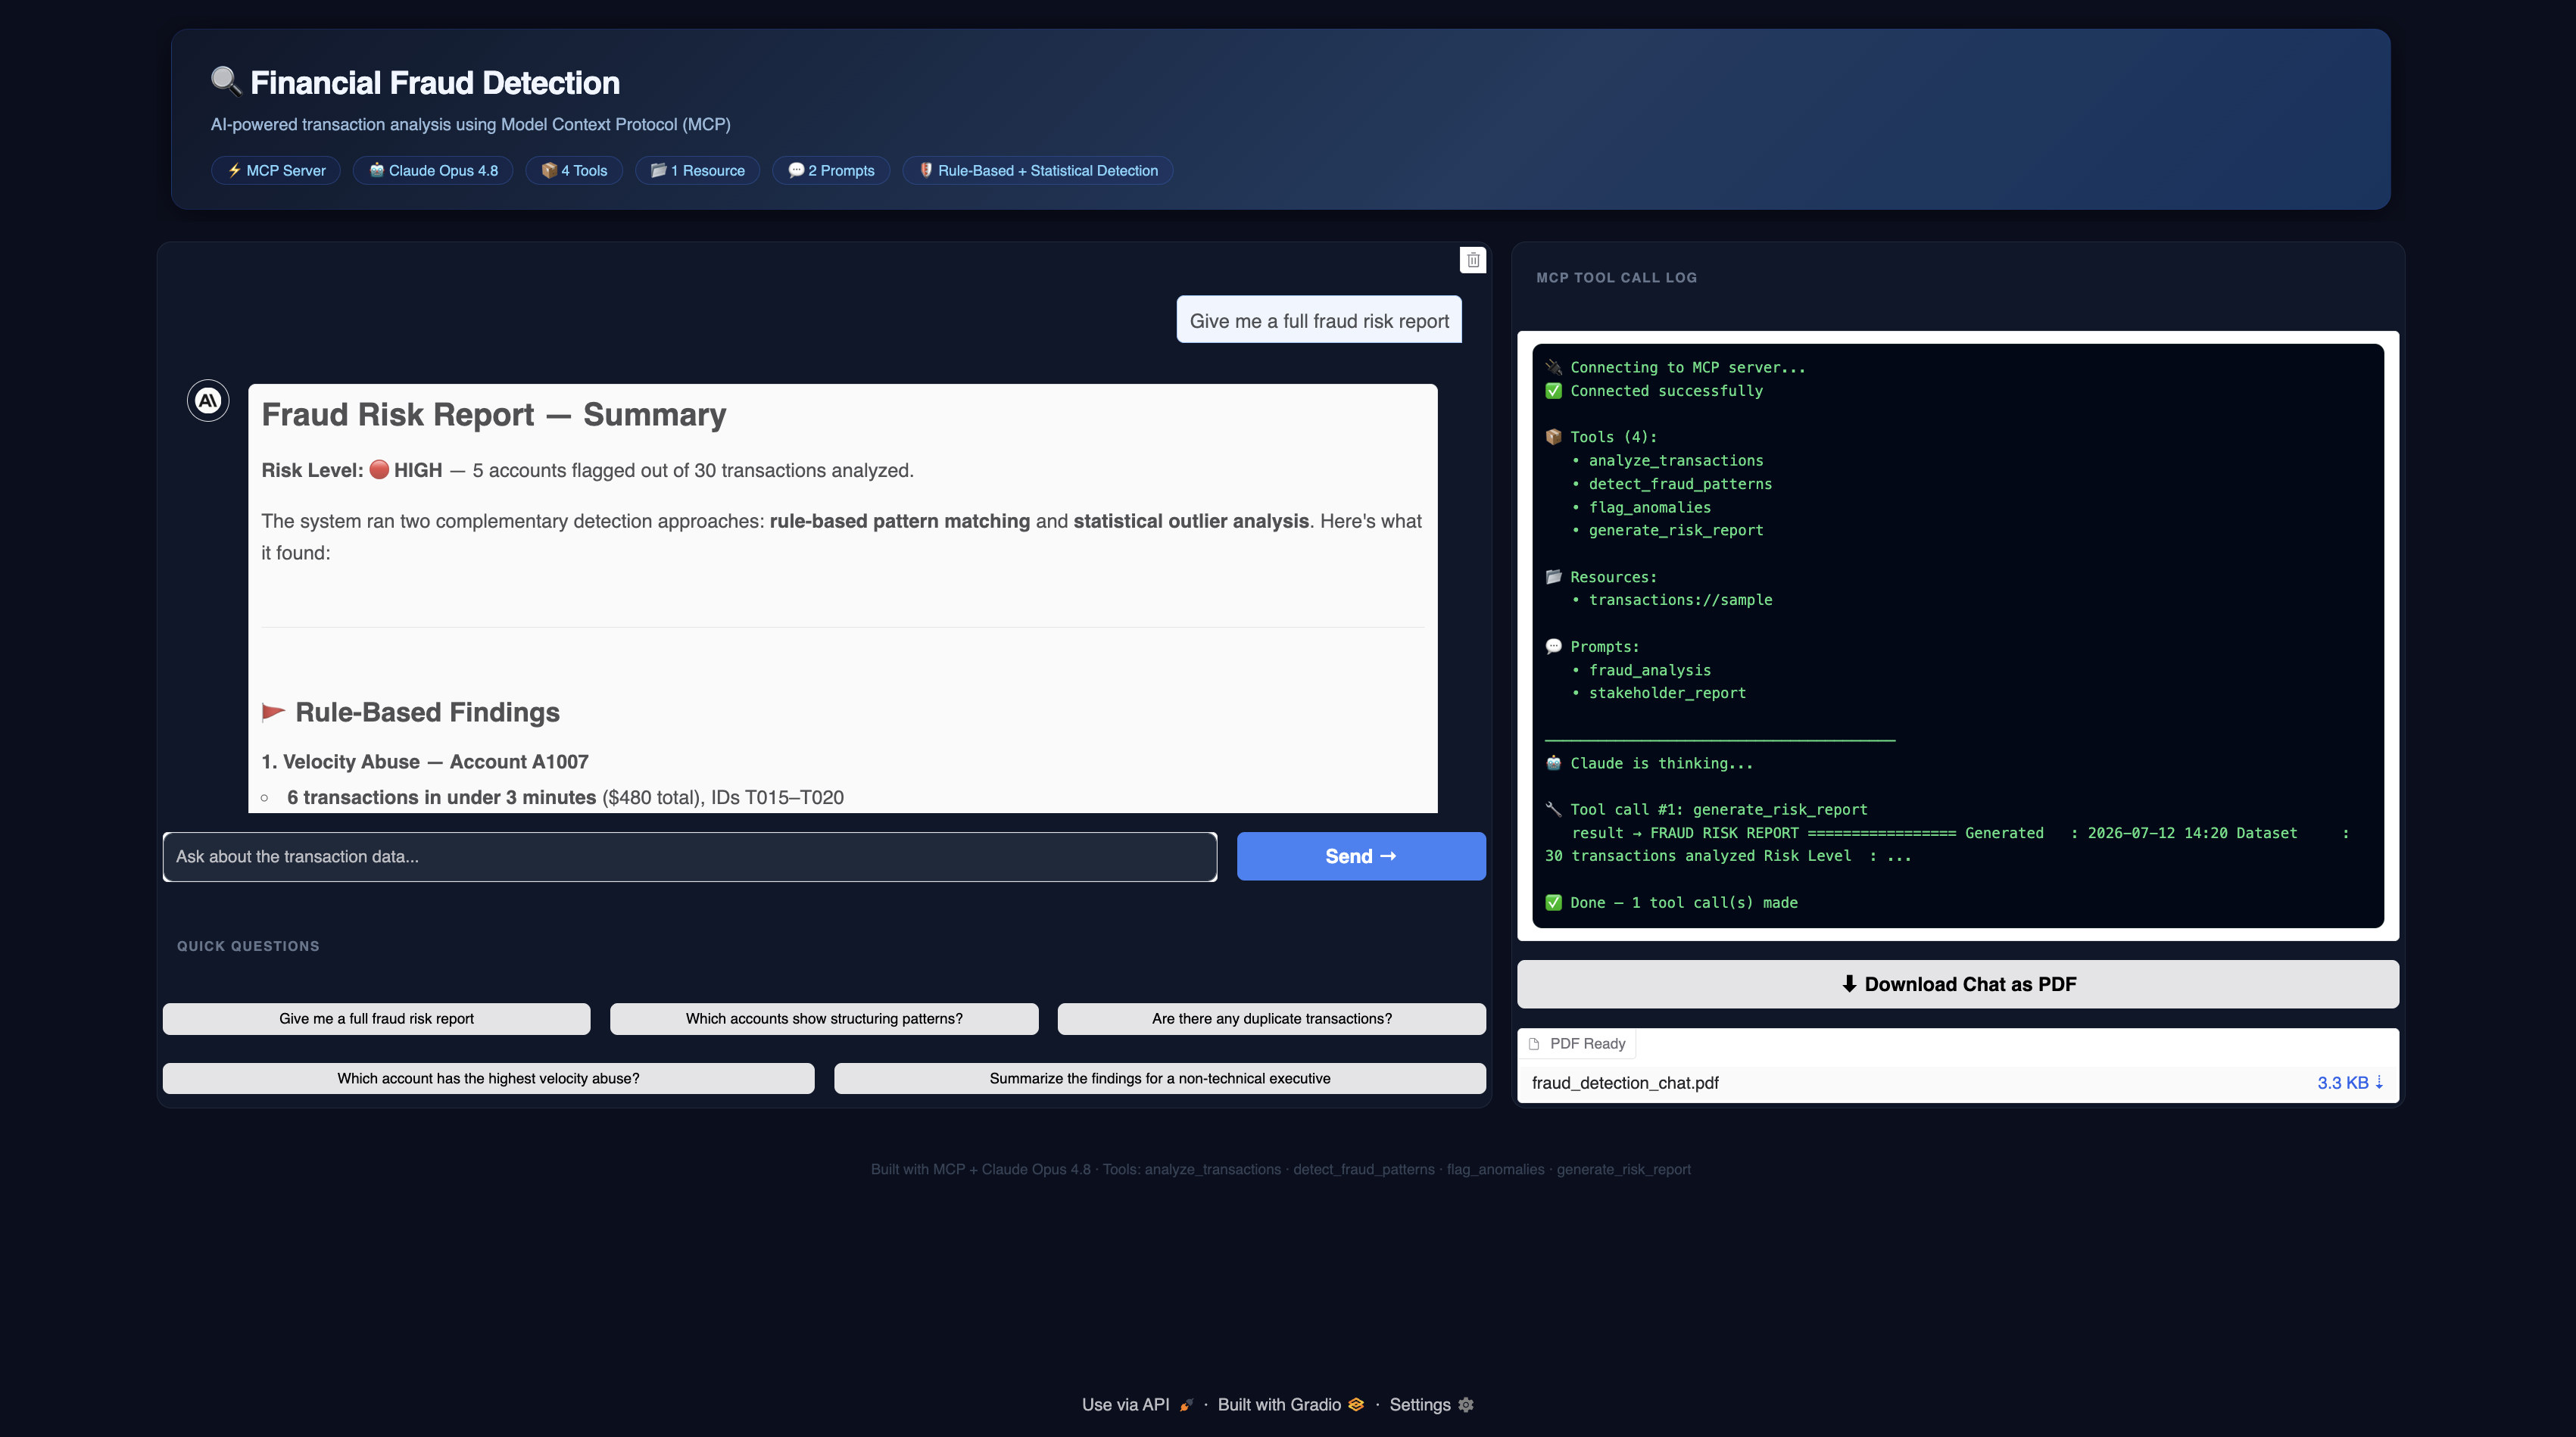This screenshot has width=2576, height=1437.
Task: Click the magnifying glass icon beside Financial Fraud Detection
Action: click(x=226, y=81)
